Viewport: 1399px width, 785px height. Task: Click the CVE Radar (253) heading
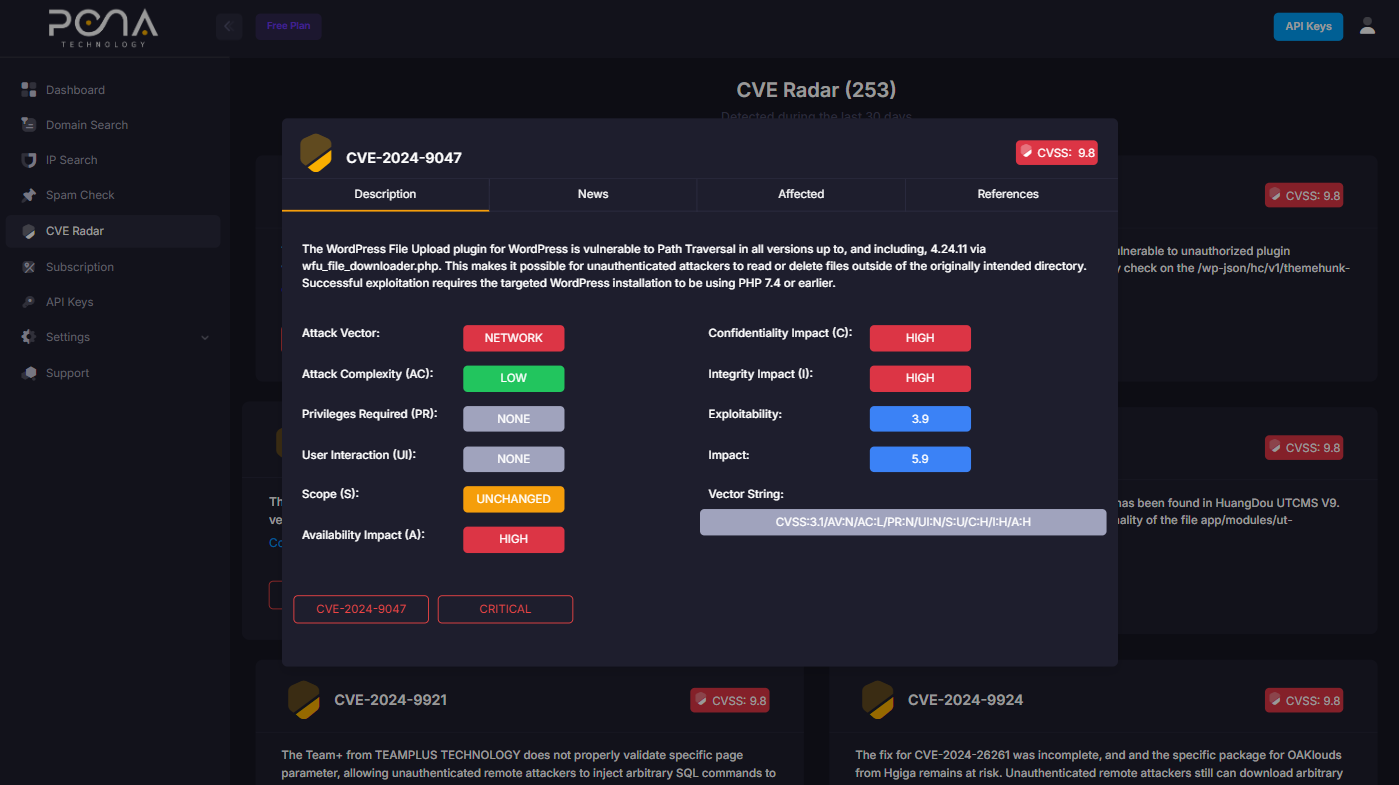pyautogui.click(x=816, y=90)
